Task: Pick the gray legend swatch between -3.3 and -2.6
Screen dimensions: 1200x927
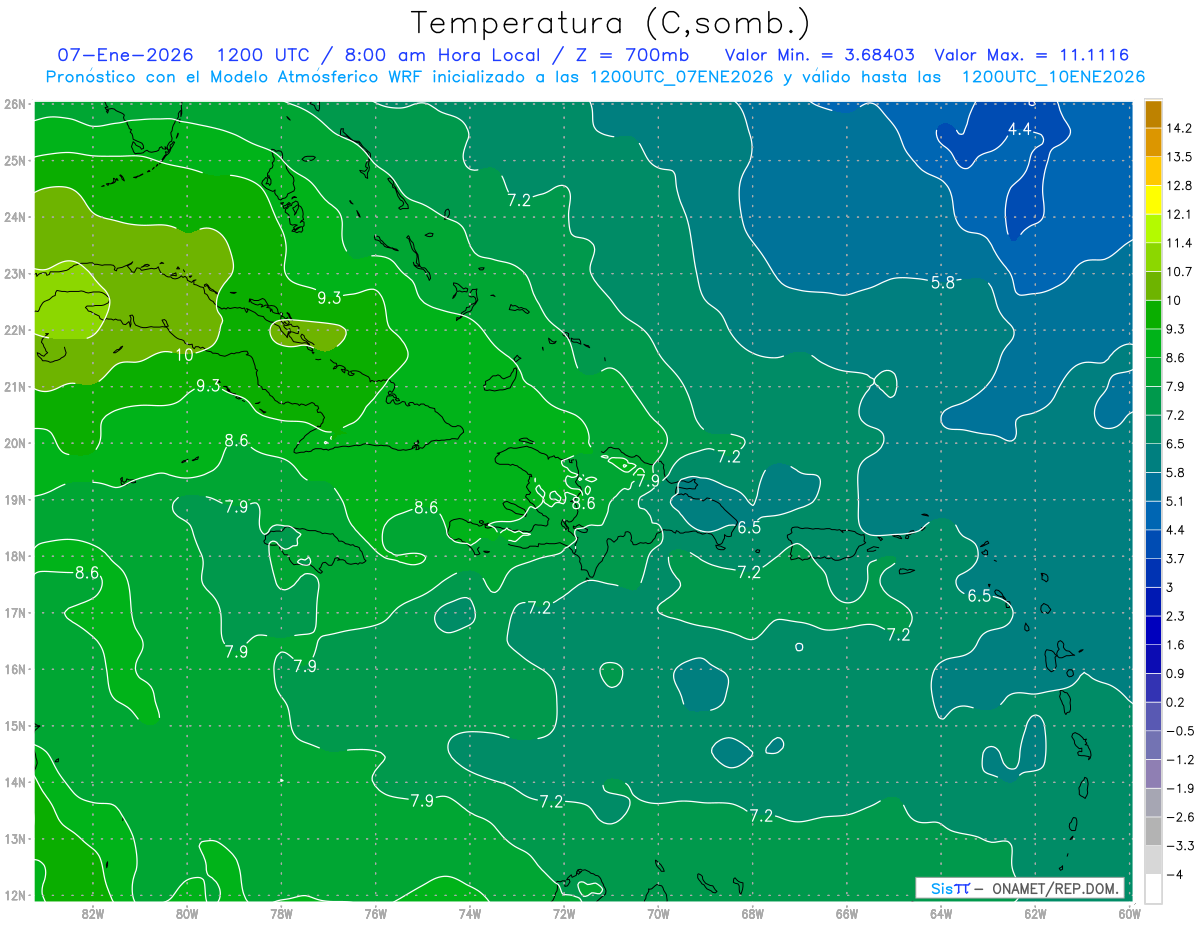Action: (1153, 832)
